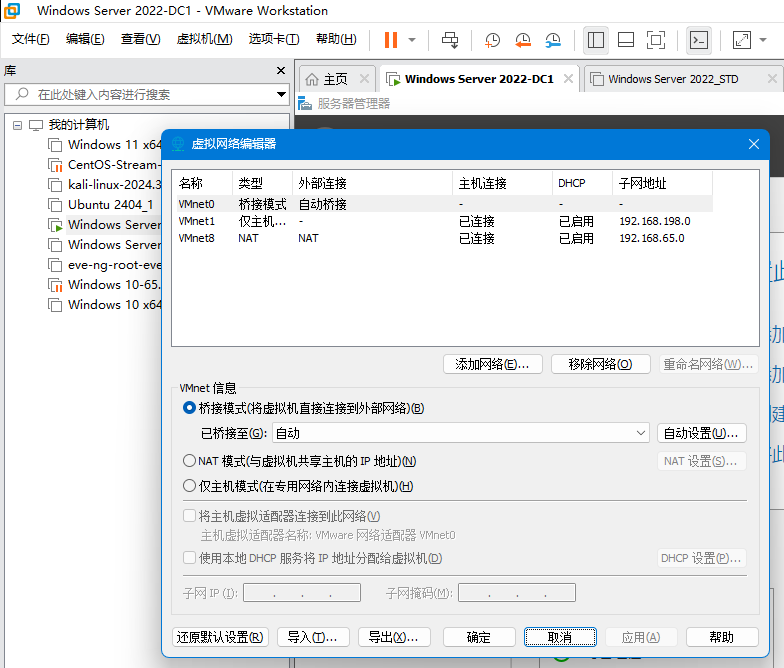Click the search magnifier icon in library

pos(22,94)
